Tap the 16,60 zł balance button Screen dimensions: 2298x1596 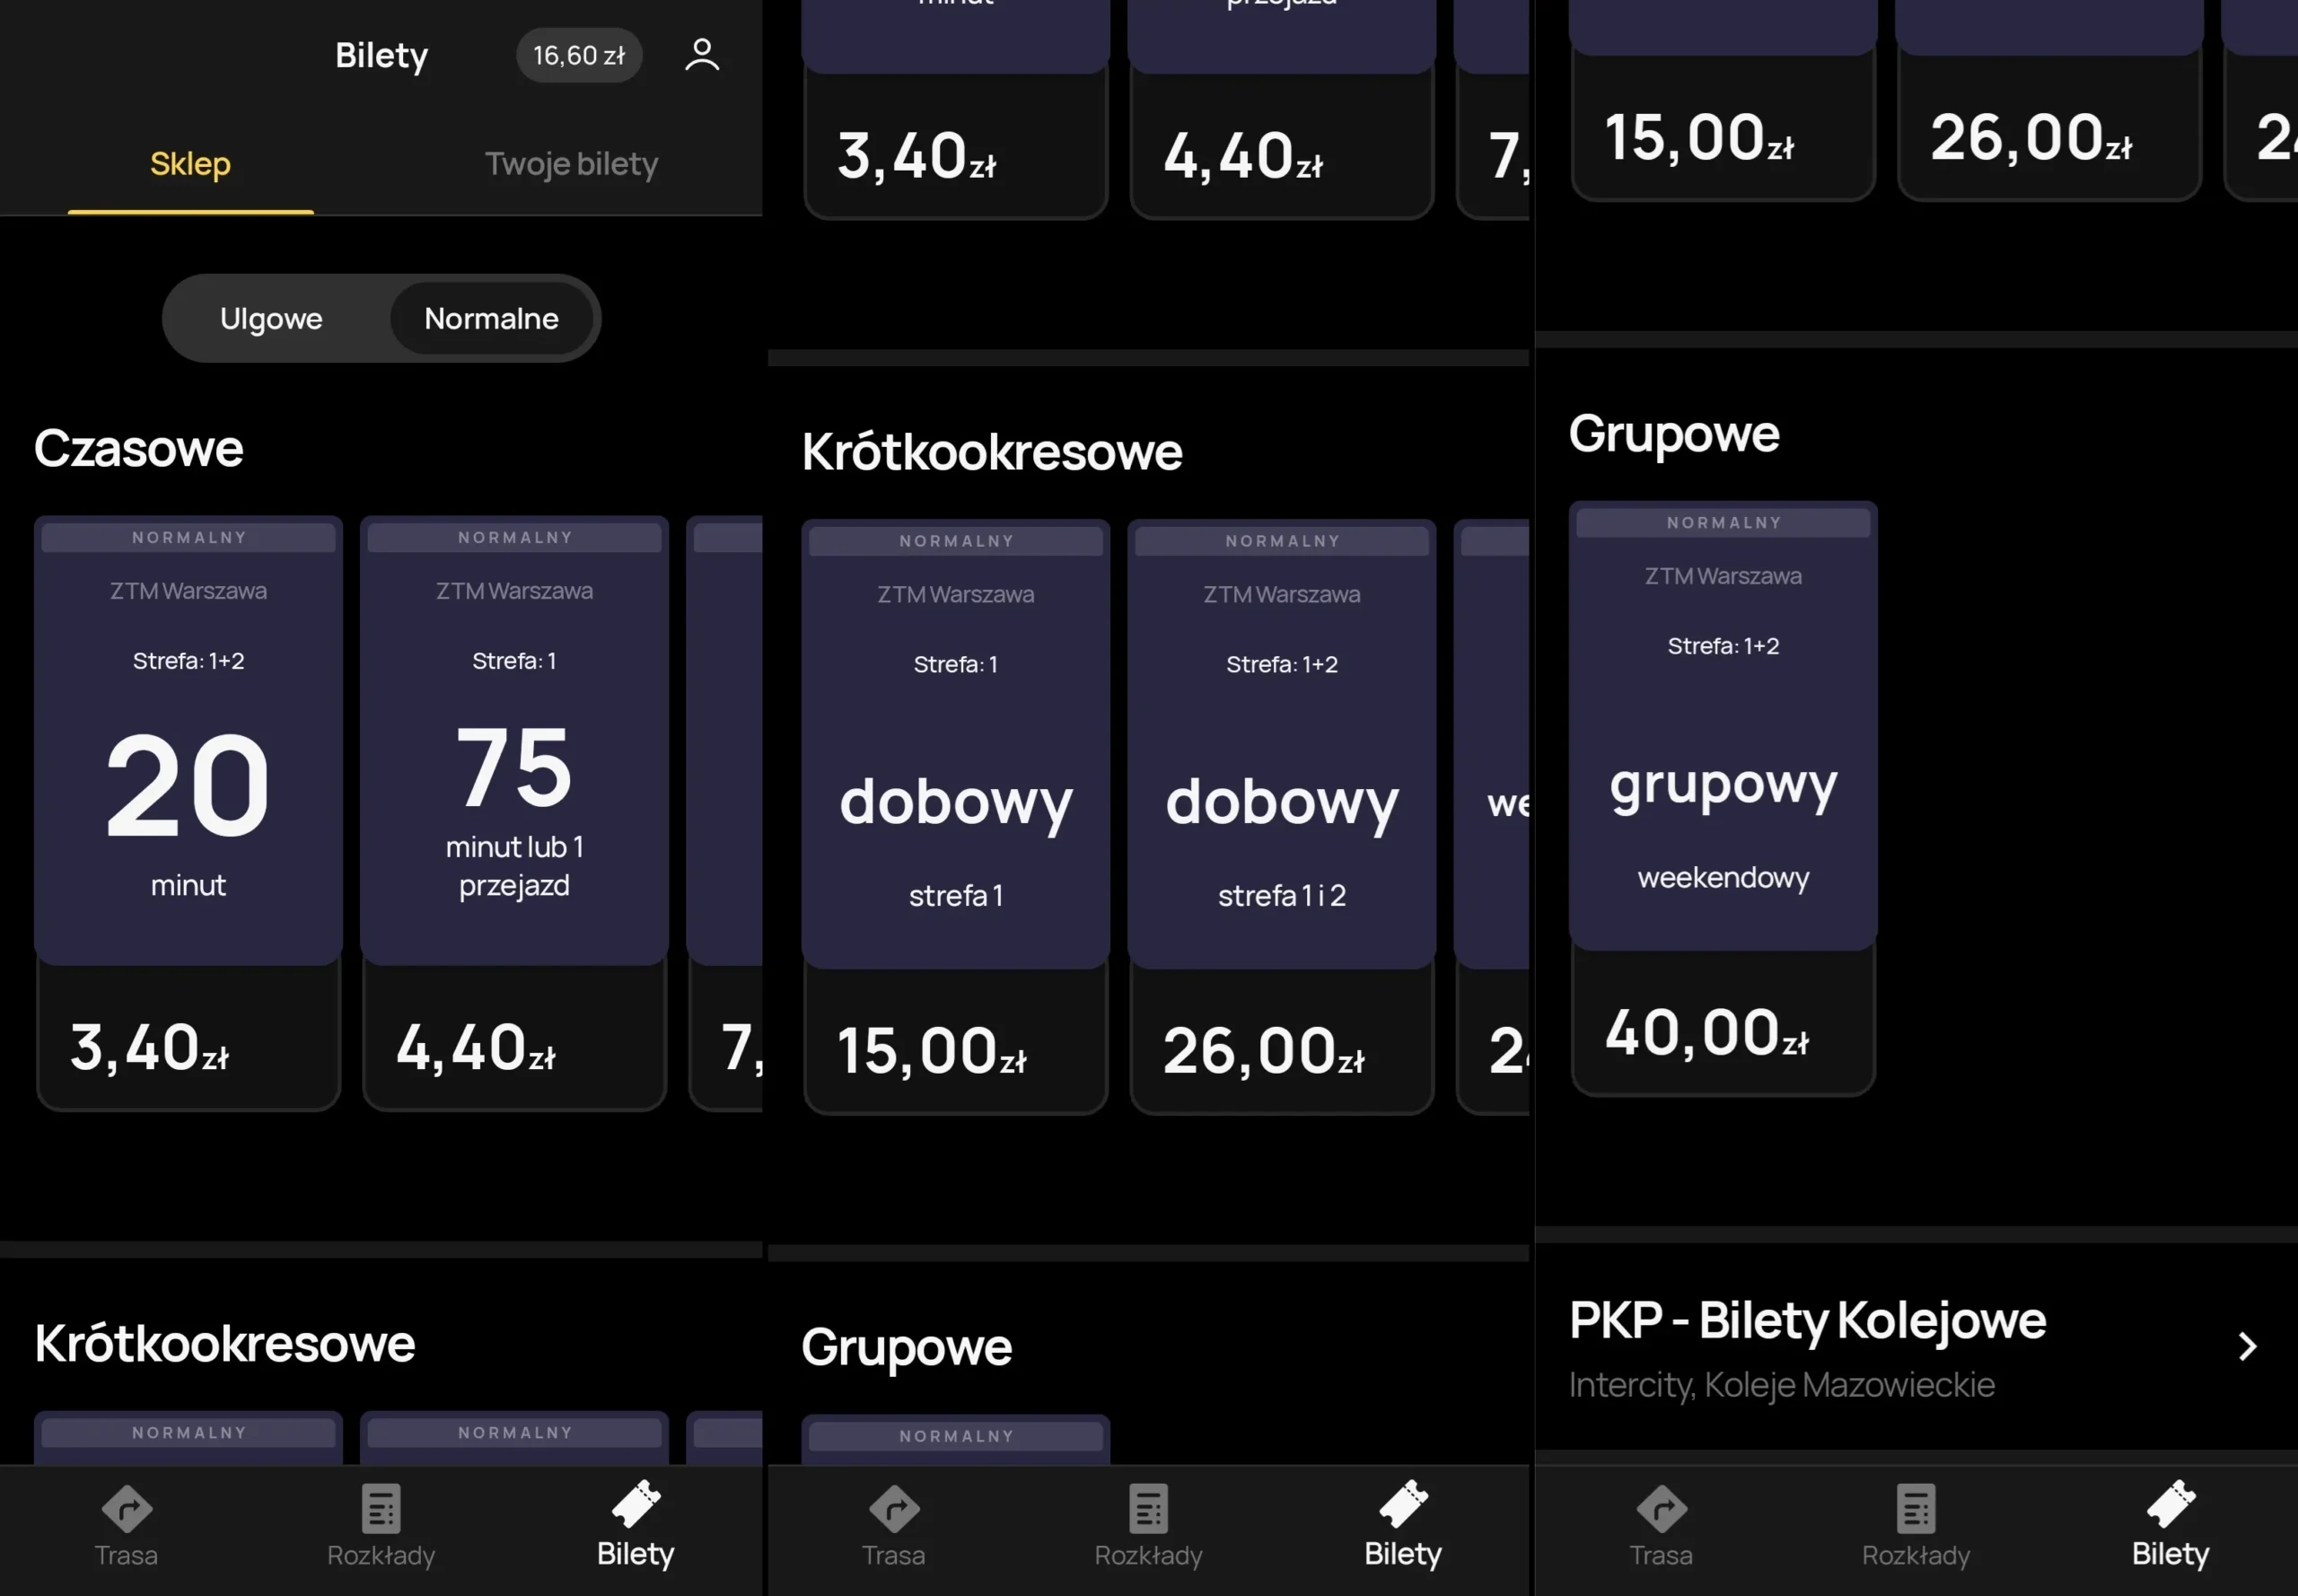[579, 55]
